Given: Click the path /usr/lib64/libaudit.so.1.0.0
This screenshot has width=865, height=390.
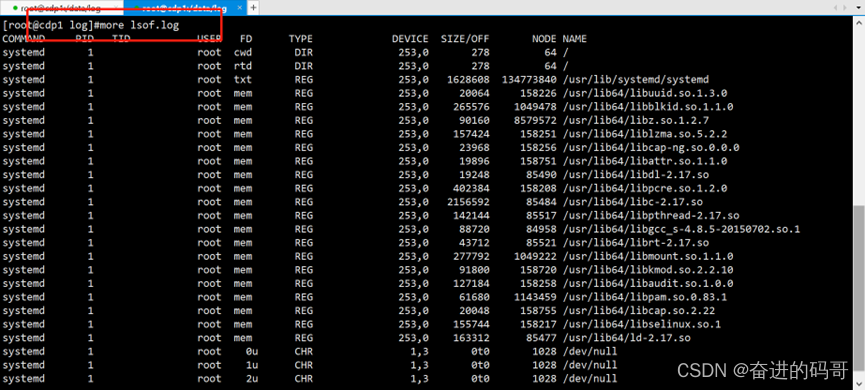Looking at the screenshot, I should [648, 284].
